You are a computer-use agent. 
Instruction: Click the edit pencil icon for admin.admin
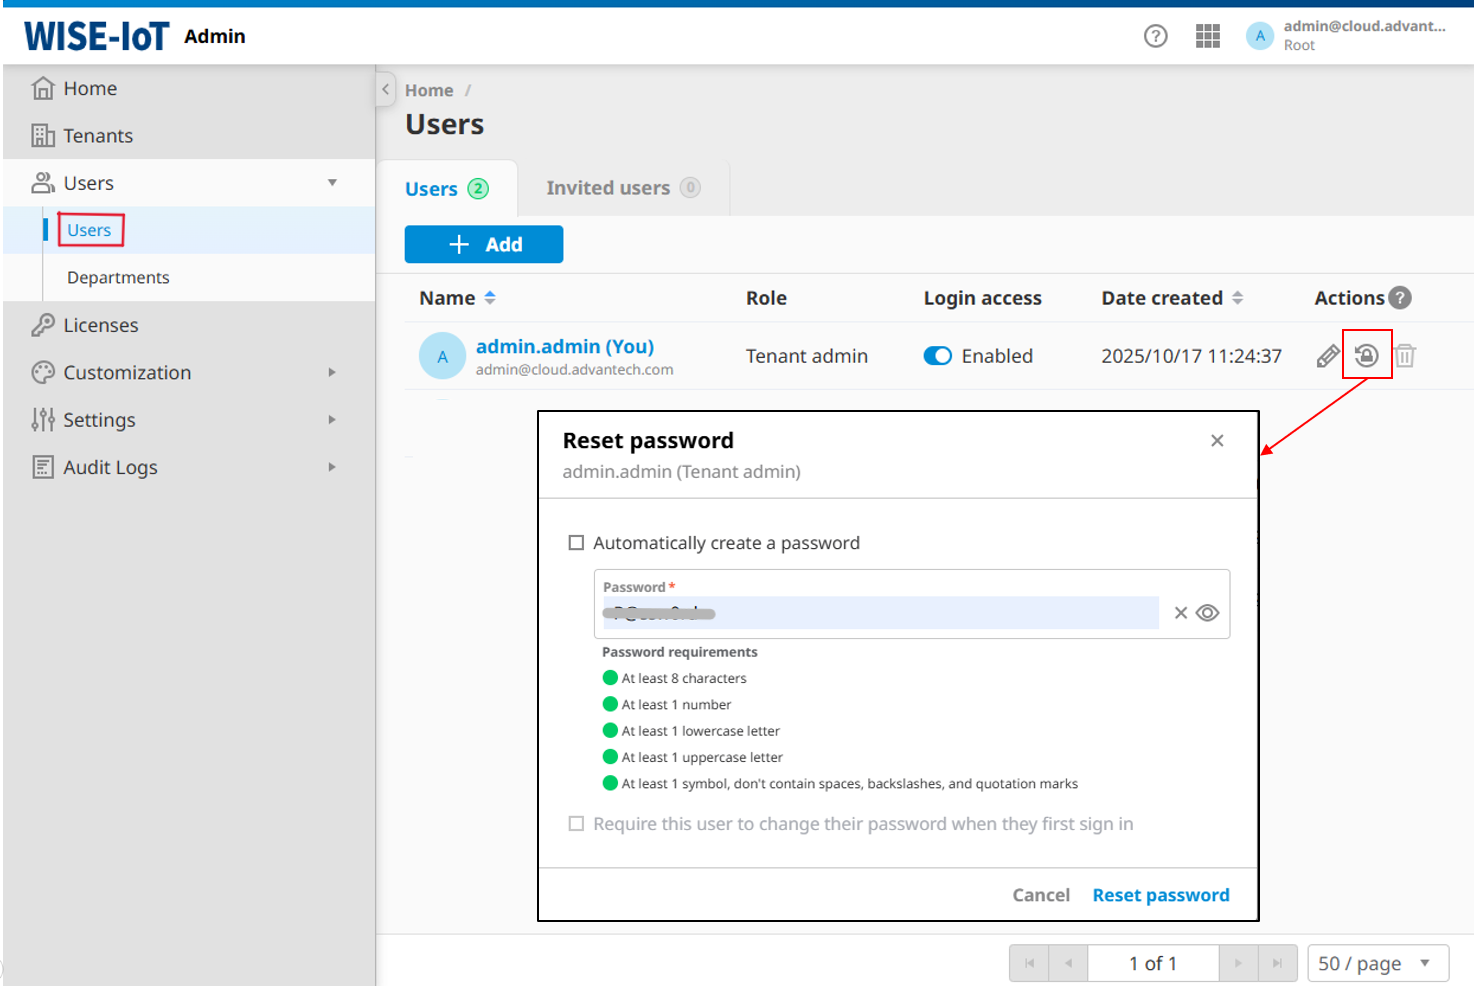tap(1328, 355)
